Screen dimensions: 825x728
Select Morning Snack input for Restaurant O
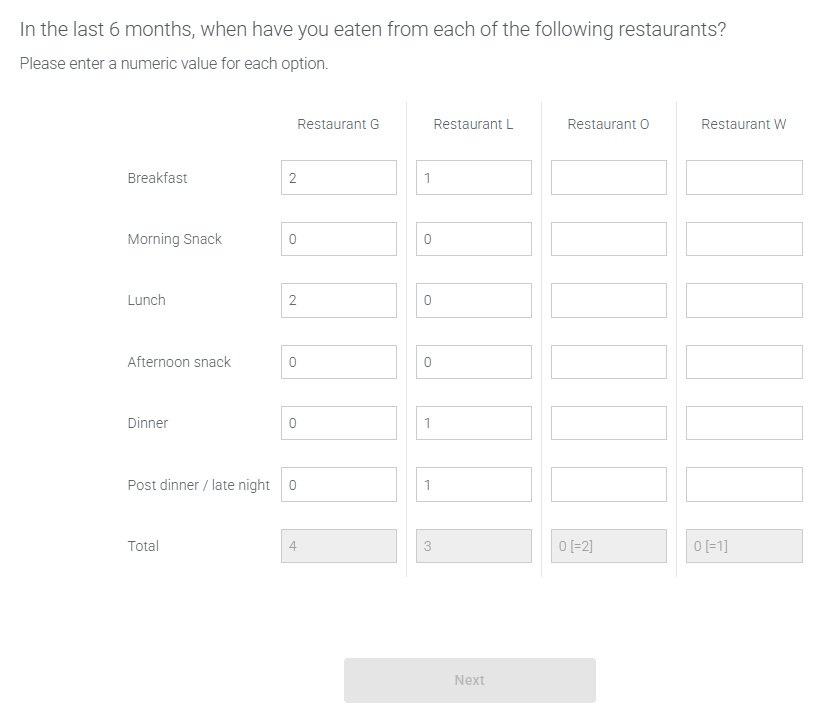608,239
